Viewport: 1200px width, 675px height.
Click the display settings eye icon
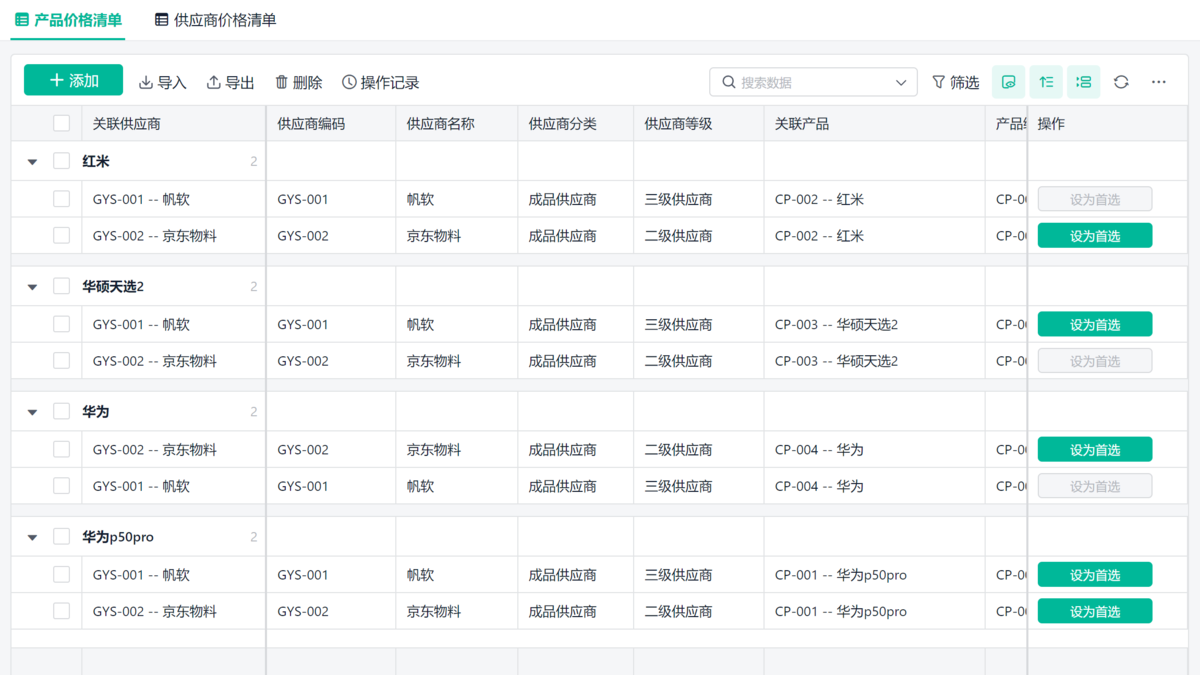tap(1008, 82)
